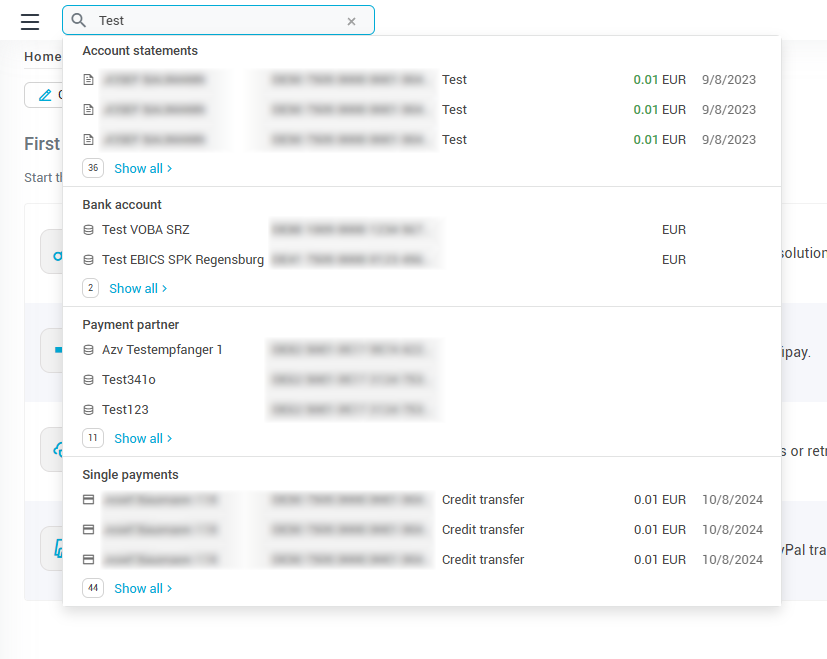Click database icon beside Test VOBA SRZ
The width and height of the screenshot is (827, 659).
click(x=88, y=230)
